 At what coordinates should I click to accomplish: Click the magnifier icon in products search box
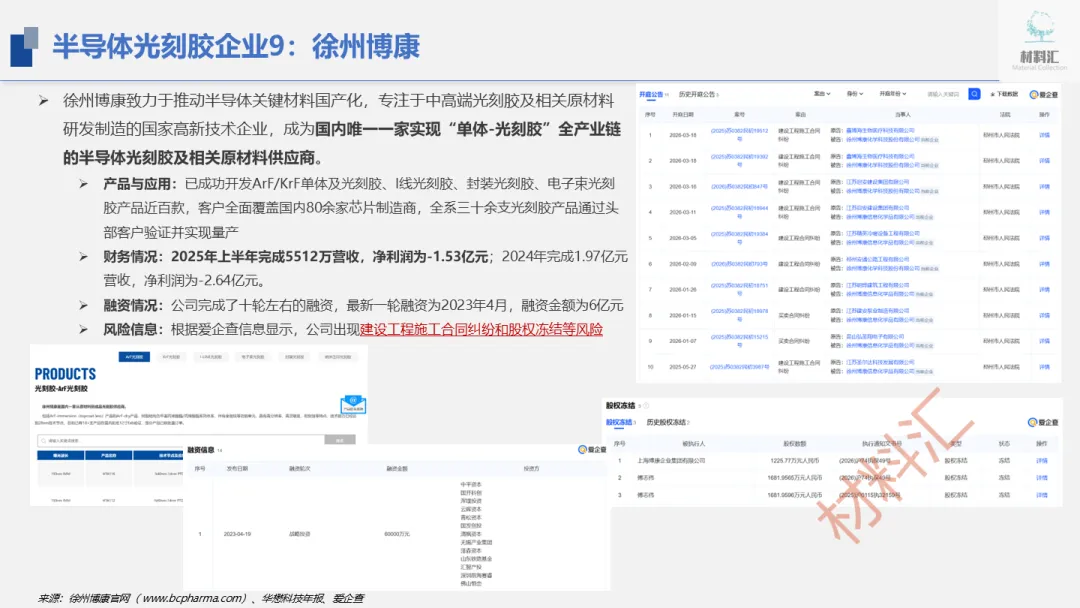(44, 441)
